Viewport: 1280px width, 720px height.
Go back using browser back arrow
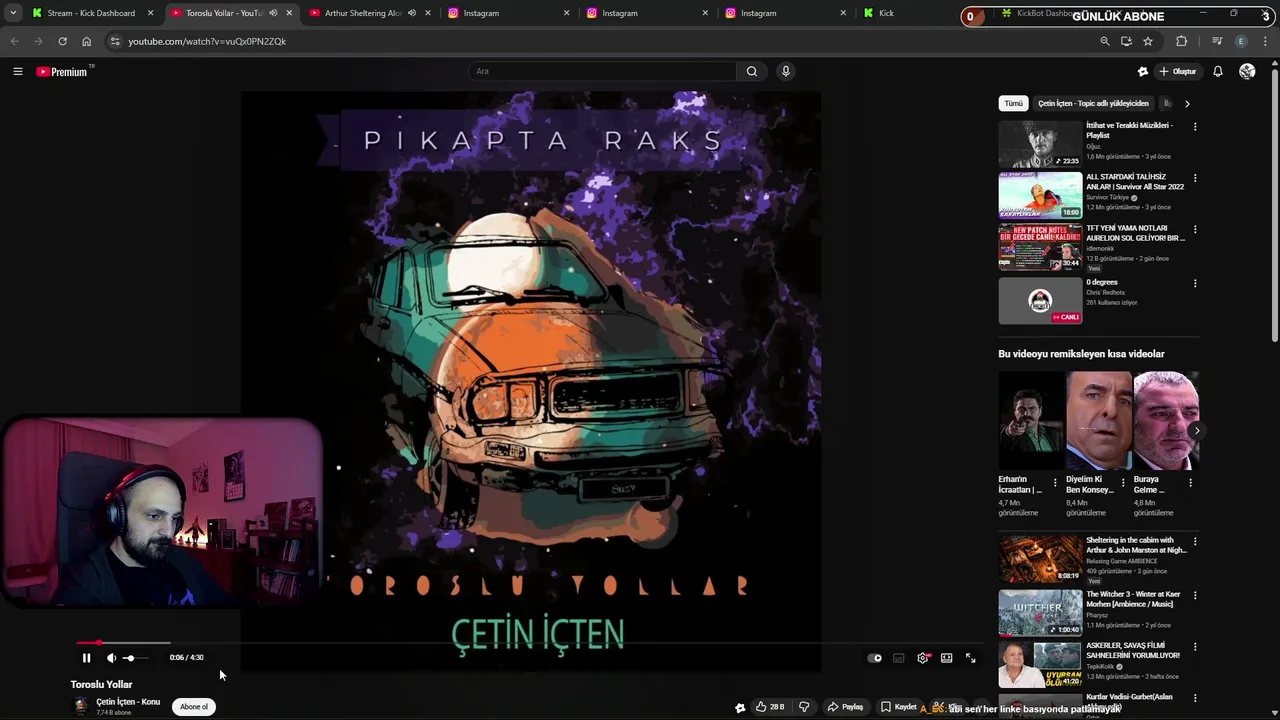click(x=14, y=41)
